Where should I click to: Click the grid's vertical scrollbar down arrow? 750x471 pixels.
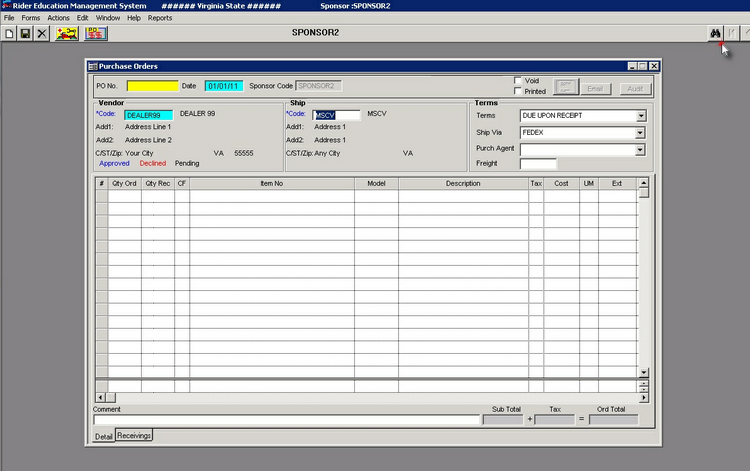[x=643, y=370]
